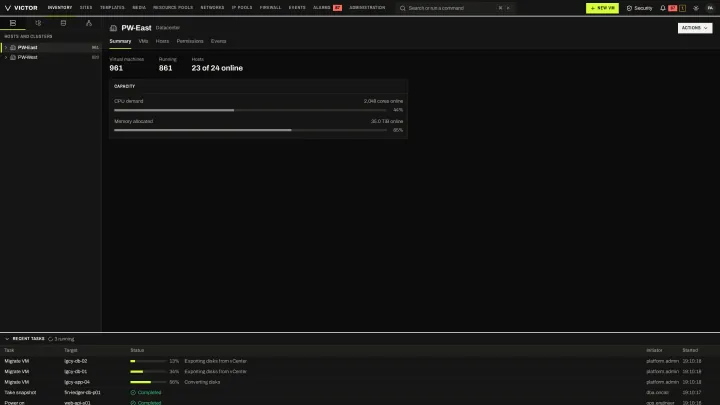Open the Networks menu
Screen dimensions: 720x405
tap(212, 8)
